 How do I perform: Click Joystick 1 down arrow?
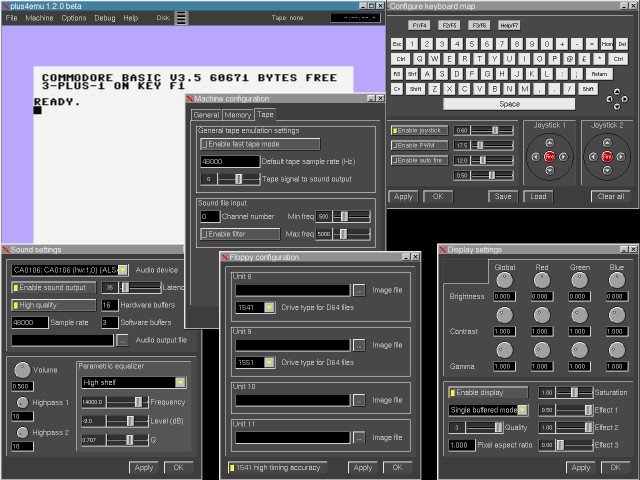(549, 171)
